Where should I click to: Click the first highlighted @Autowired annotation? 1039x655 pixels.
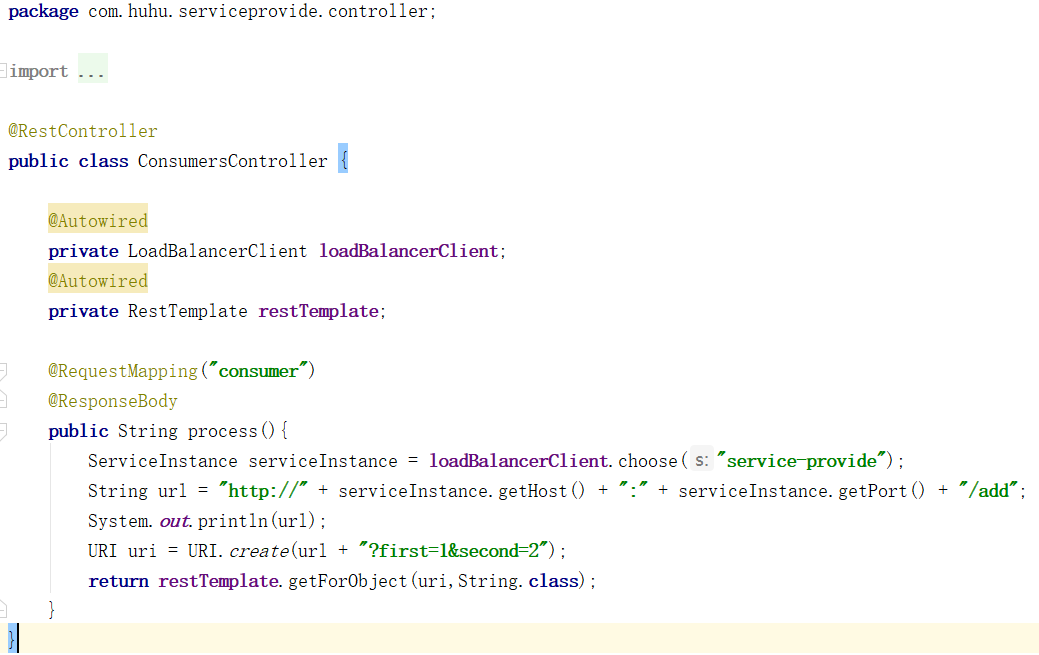(x=98, y=221)
